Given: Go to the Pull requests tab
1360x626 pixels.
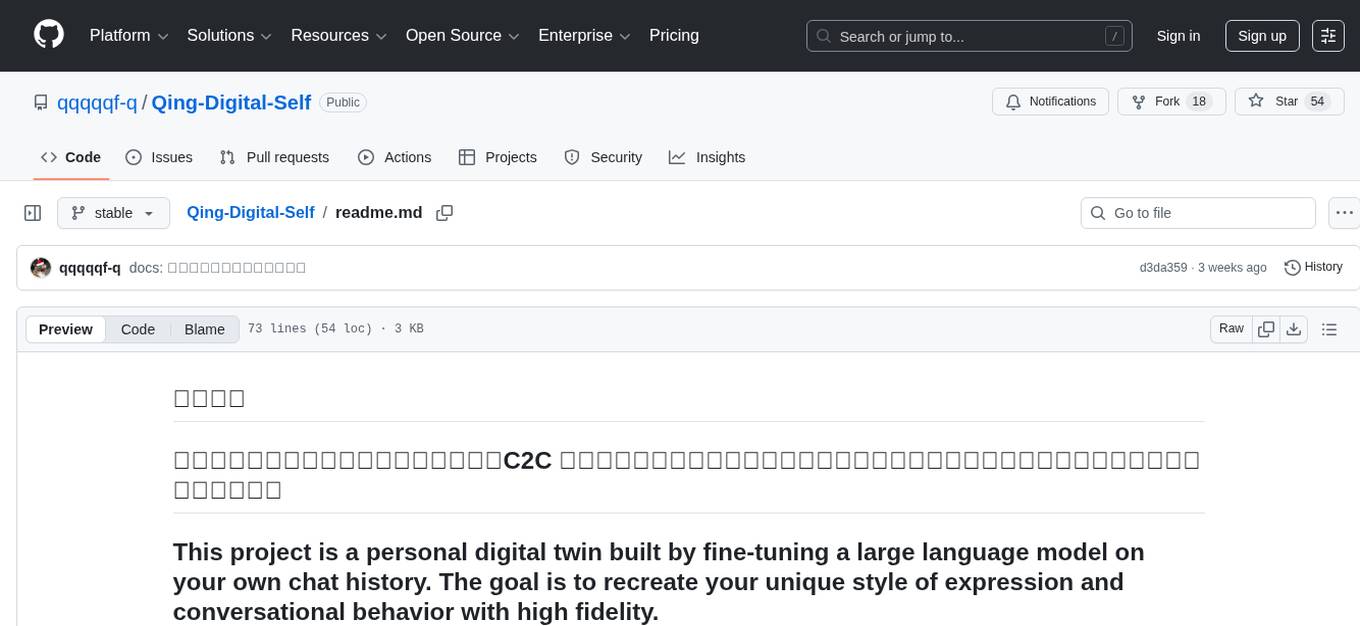Looking at the screenshot, I should pos(274,157).
